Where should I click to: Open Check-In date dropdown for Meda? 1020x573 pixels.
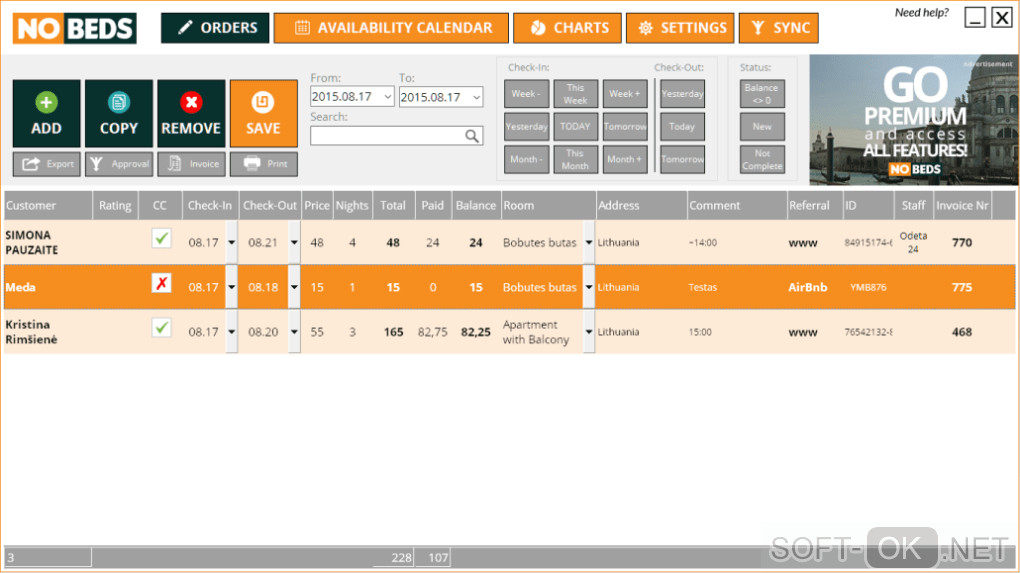click(x=232, y=287)
